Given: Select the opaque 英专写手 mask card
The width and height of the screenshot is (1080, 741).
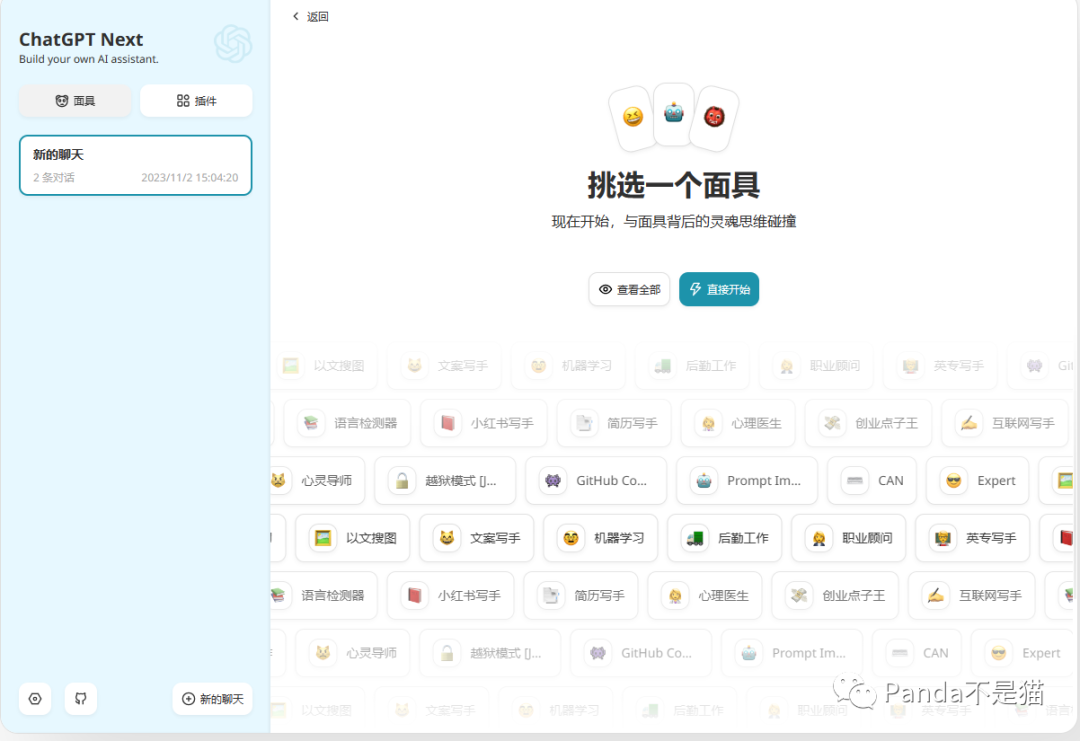Looking at the screenshot, I should point(973,538).
